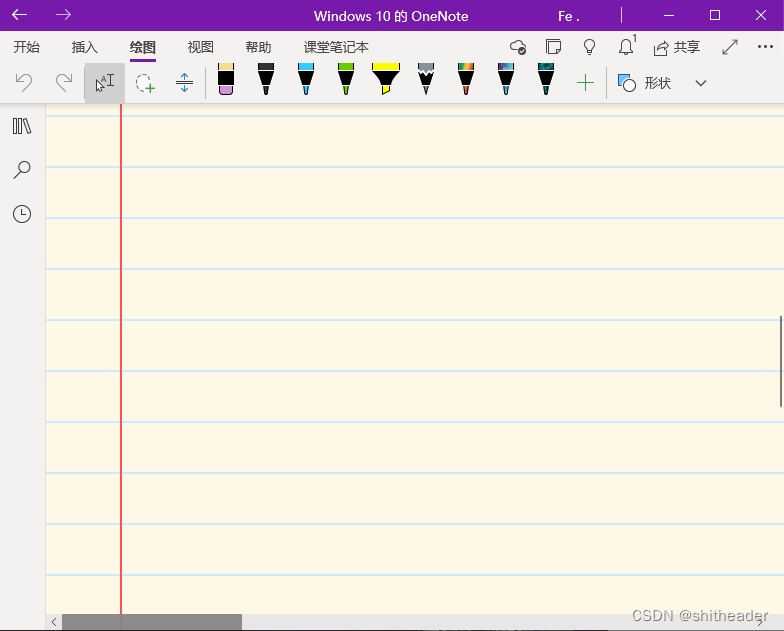Click the search magnifier in sidebar

(x=22, y=170)
